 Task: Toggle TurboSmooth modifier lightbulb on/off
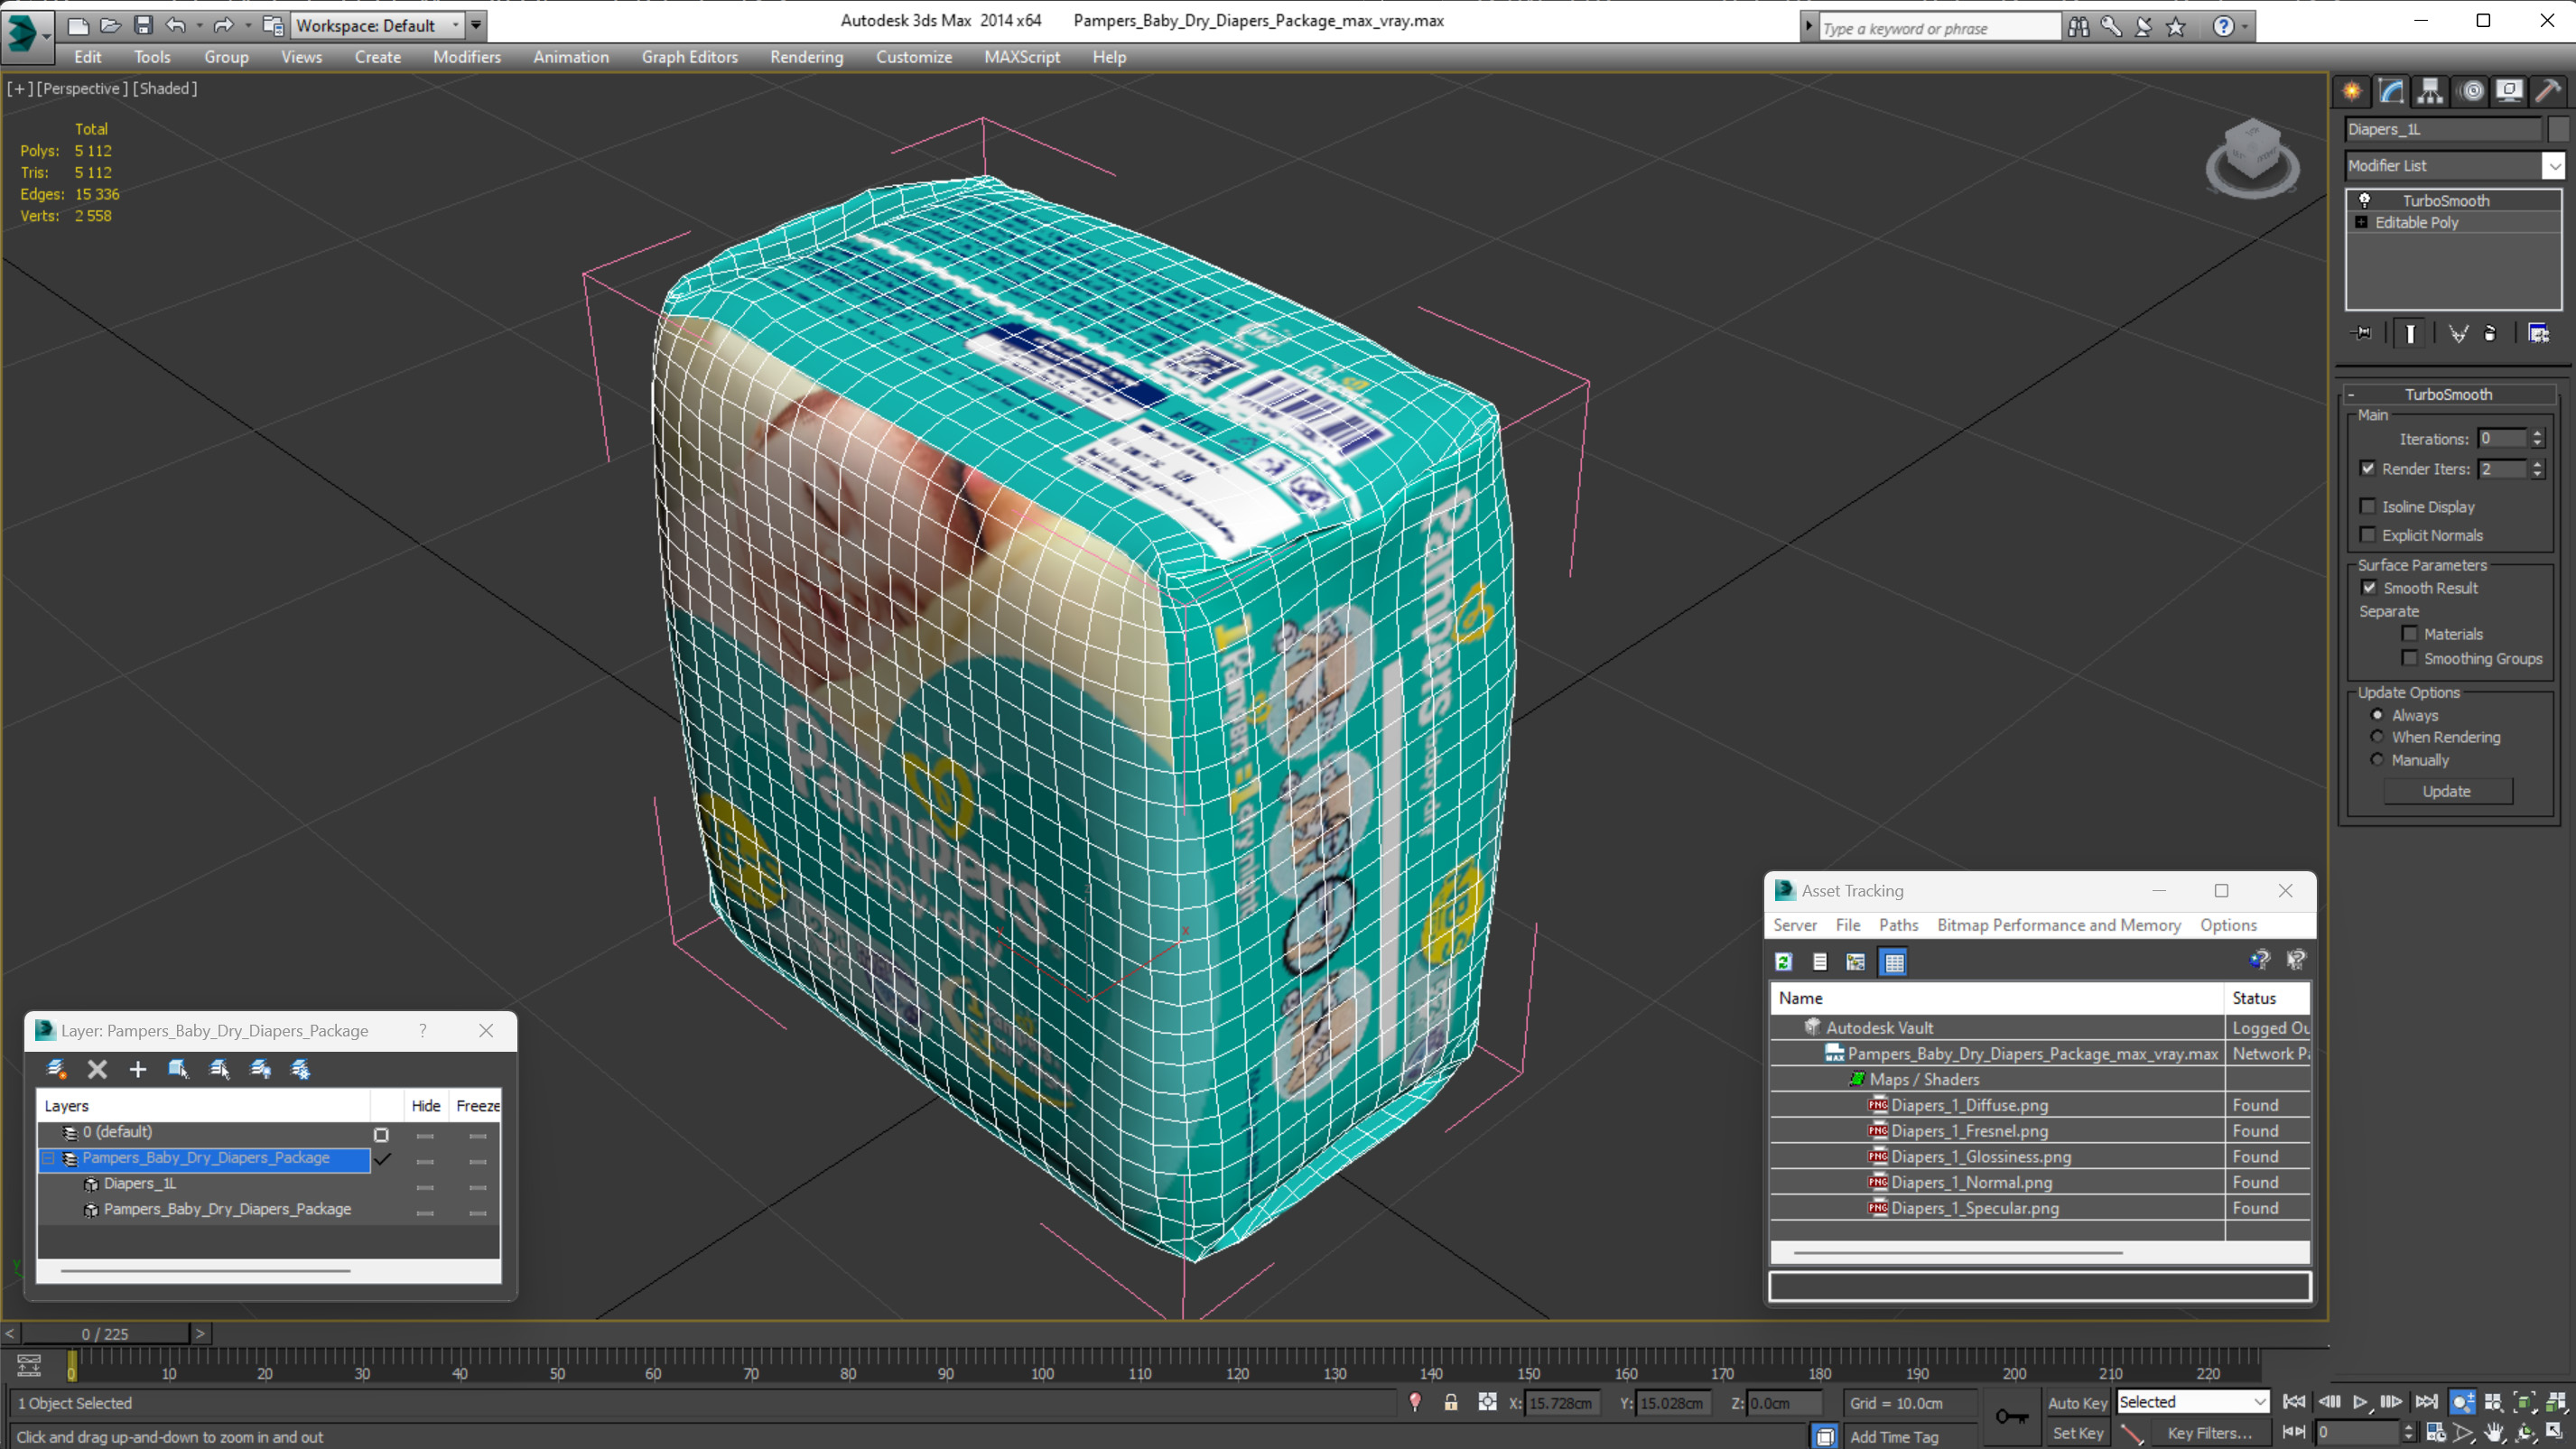tap(2365, 200)
